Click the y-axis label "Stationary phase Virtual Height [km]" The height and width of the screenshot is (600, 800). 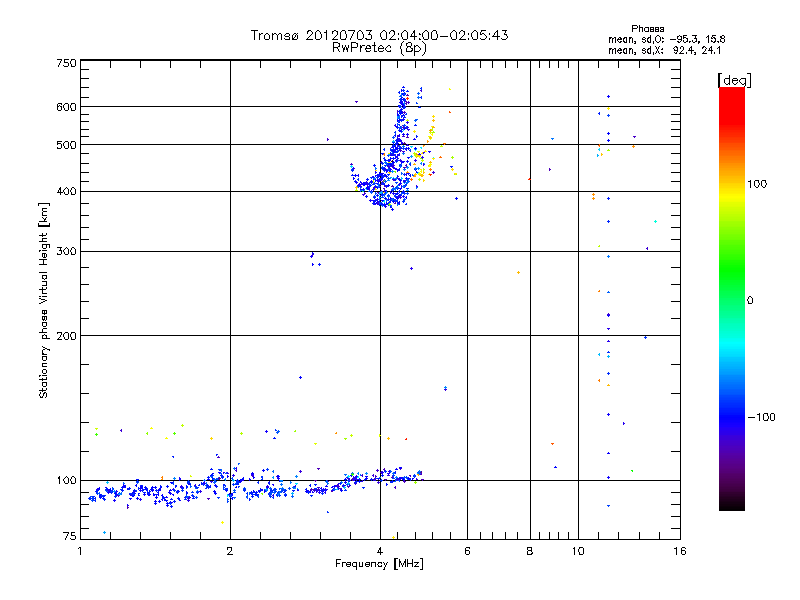(x=44, y=300)
